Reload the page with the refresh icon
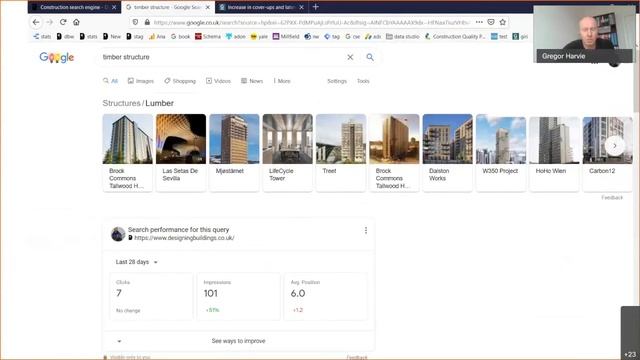The height and width of the screenshot is (360, 640). (x=63, y=22)
